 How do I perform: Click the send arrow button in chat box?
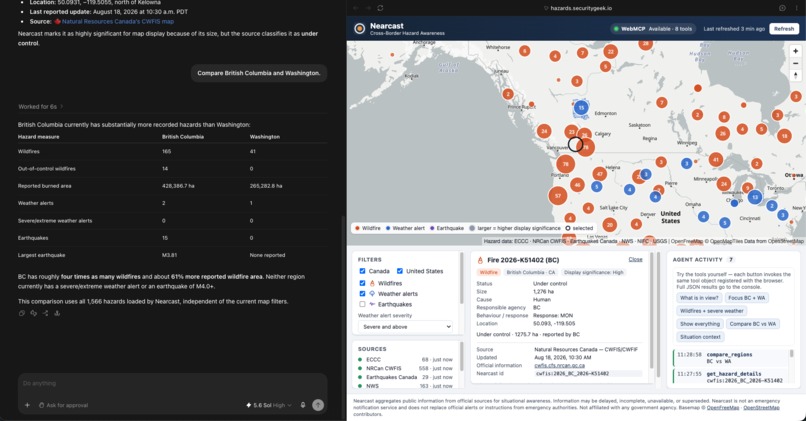click(318, 405)
